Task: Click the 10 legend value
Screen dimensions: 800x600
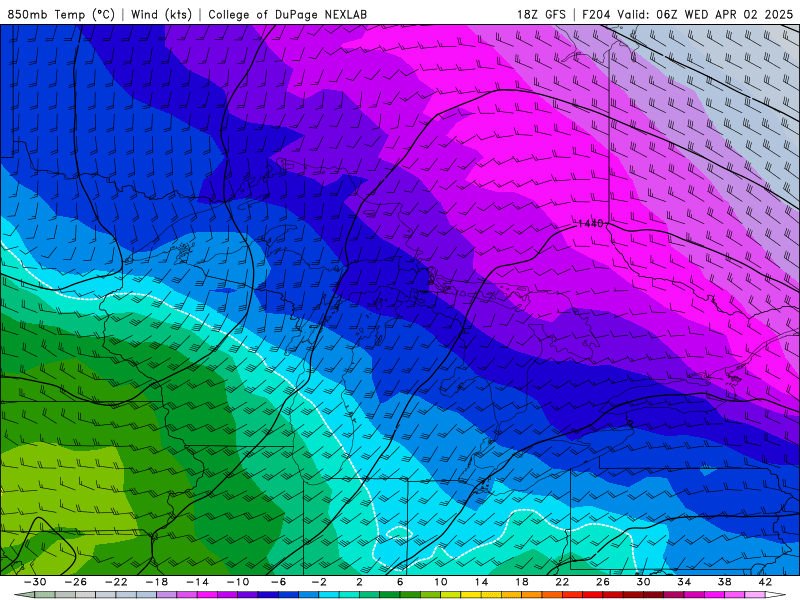Action: tap(441, 582)
